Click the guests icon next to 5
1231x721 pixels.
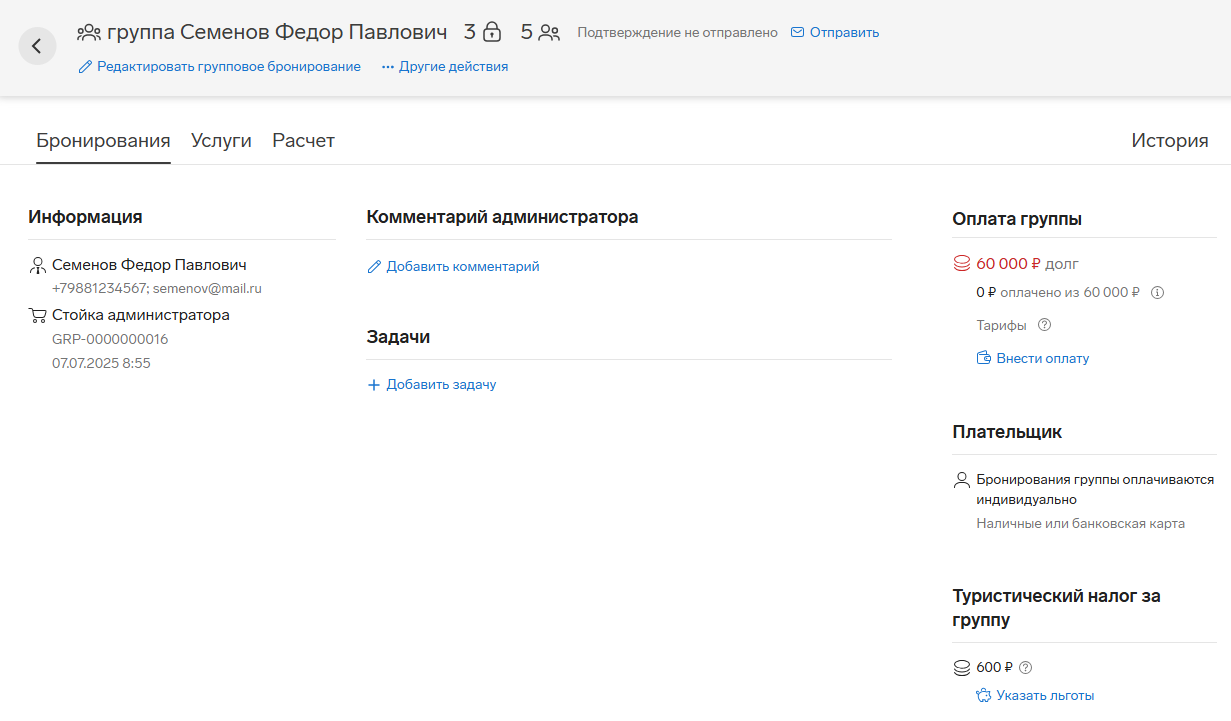549,33
